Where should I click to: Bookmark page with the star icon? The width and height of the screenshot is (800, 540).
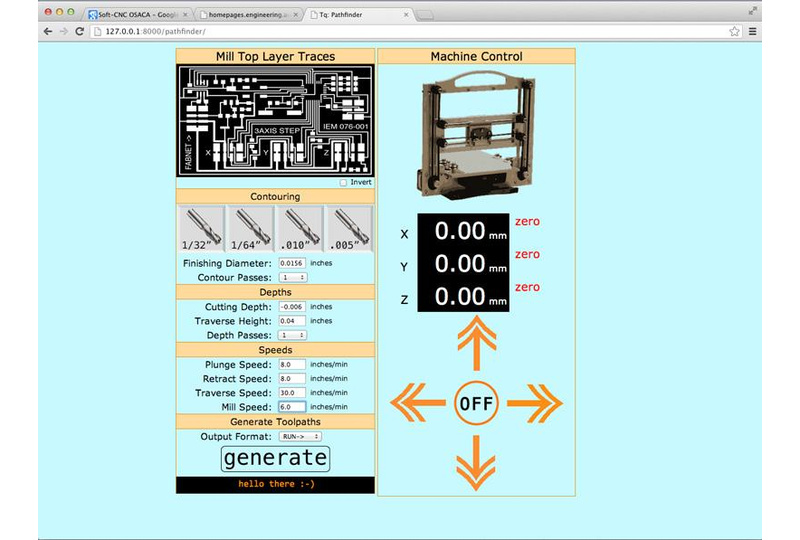point(735,32)
